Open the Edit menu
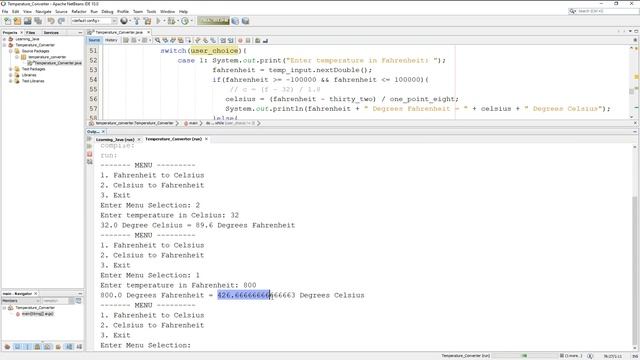Image resolution: width=640 pixels, height=360 pixels. pos(16,11)
